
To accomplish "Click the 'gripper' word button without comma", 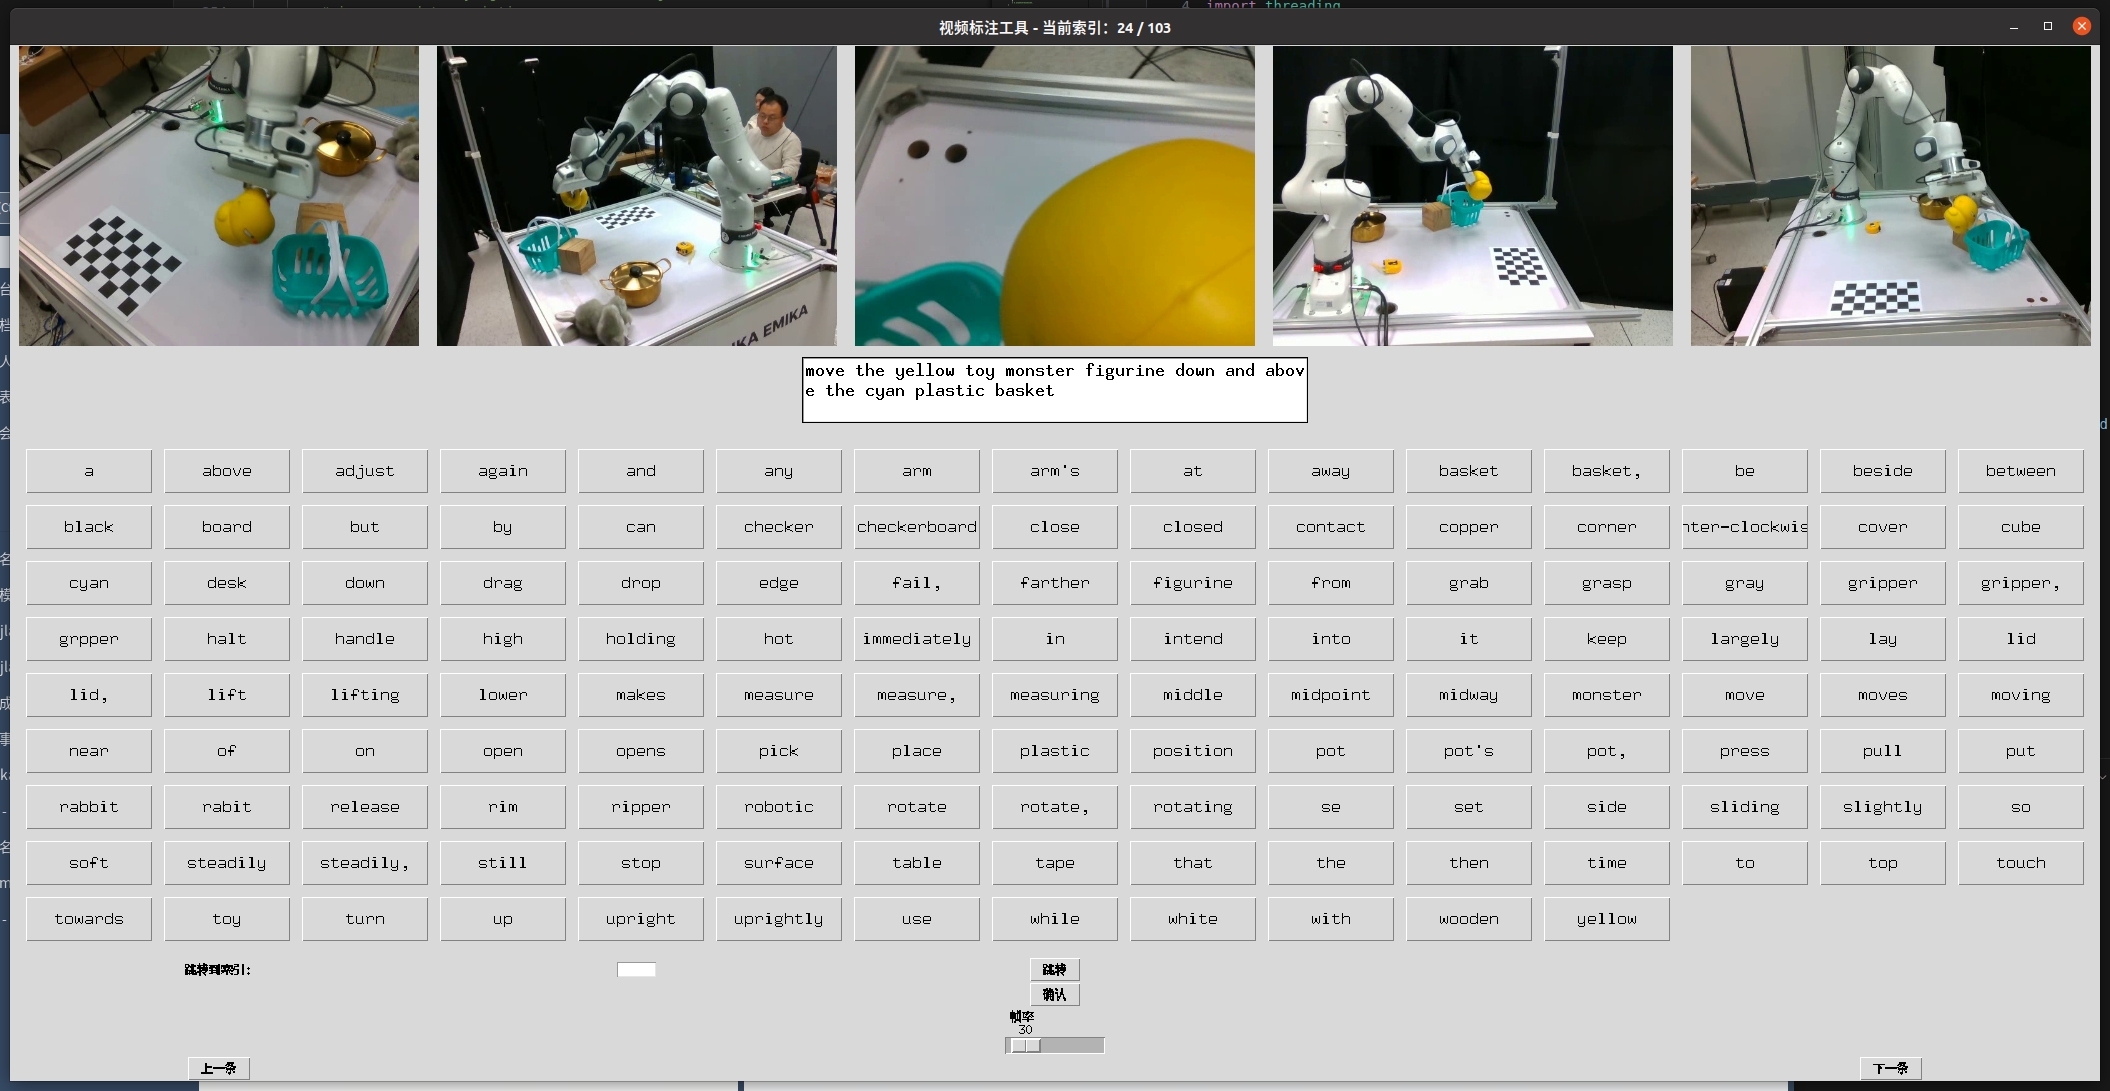I will [1882, 583].
